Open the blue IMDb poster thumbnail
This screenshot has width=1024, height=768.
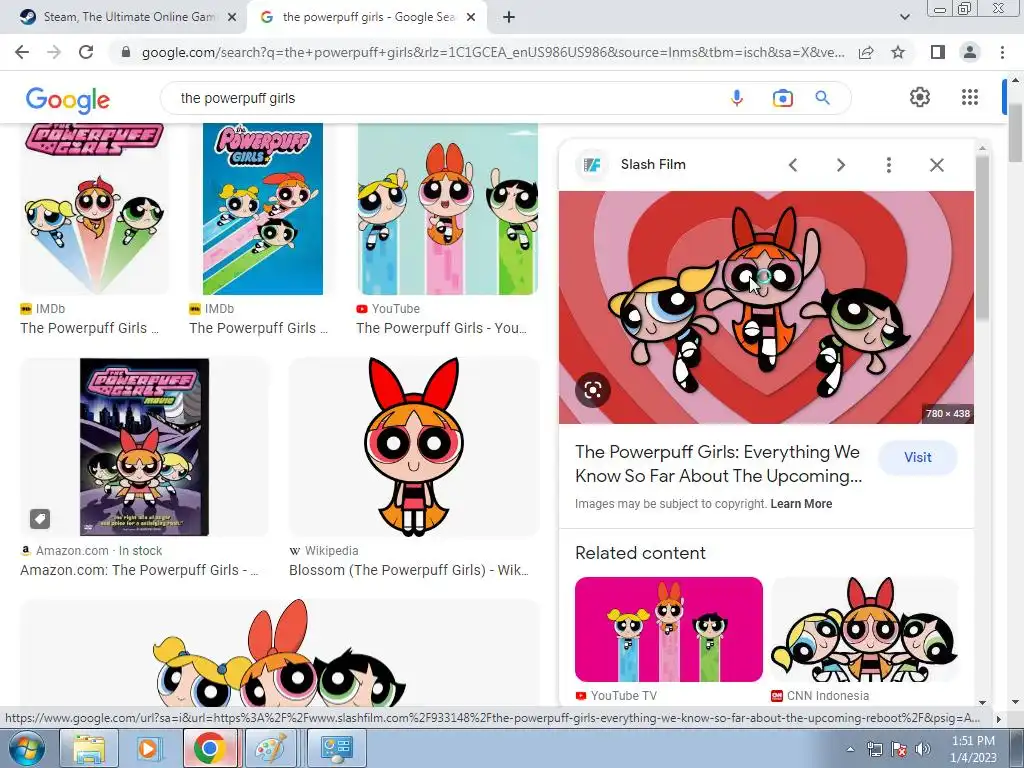click(x=263, y=209)
